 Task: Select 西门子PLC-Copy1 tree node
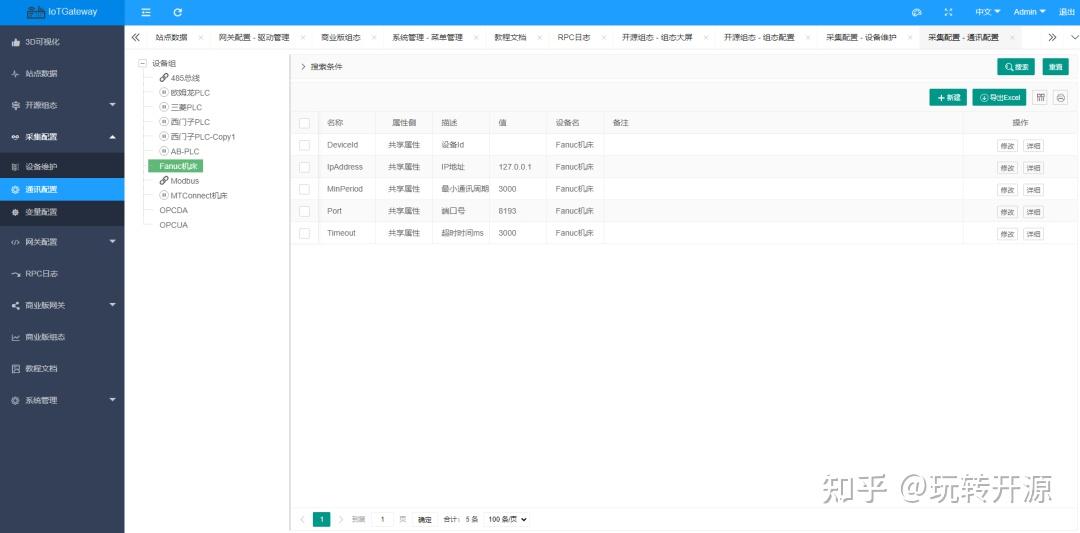(x=202, y=136)
